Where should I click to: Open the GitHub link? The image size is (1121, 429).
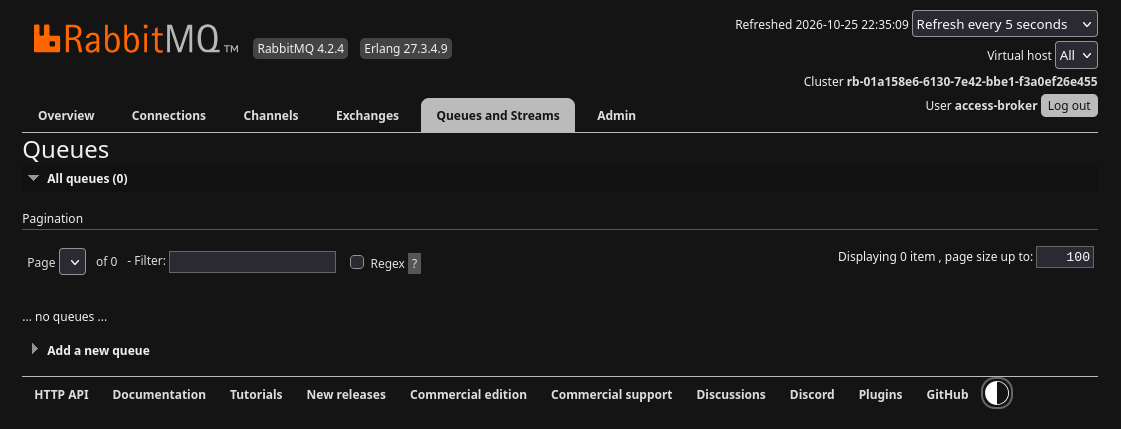[947, 395]
